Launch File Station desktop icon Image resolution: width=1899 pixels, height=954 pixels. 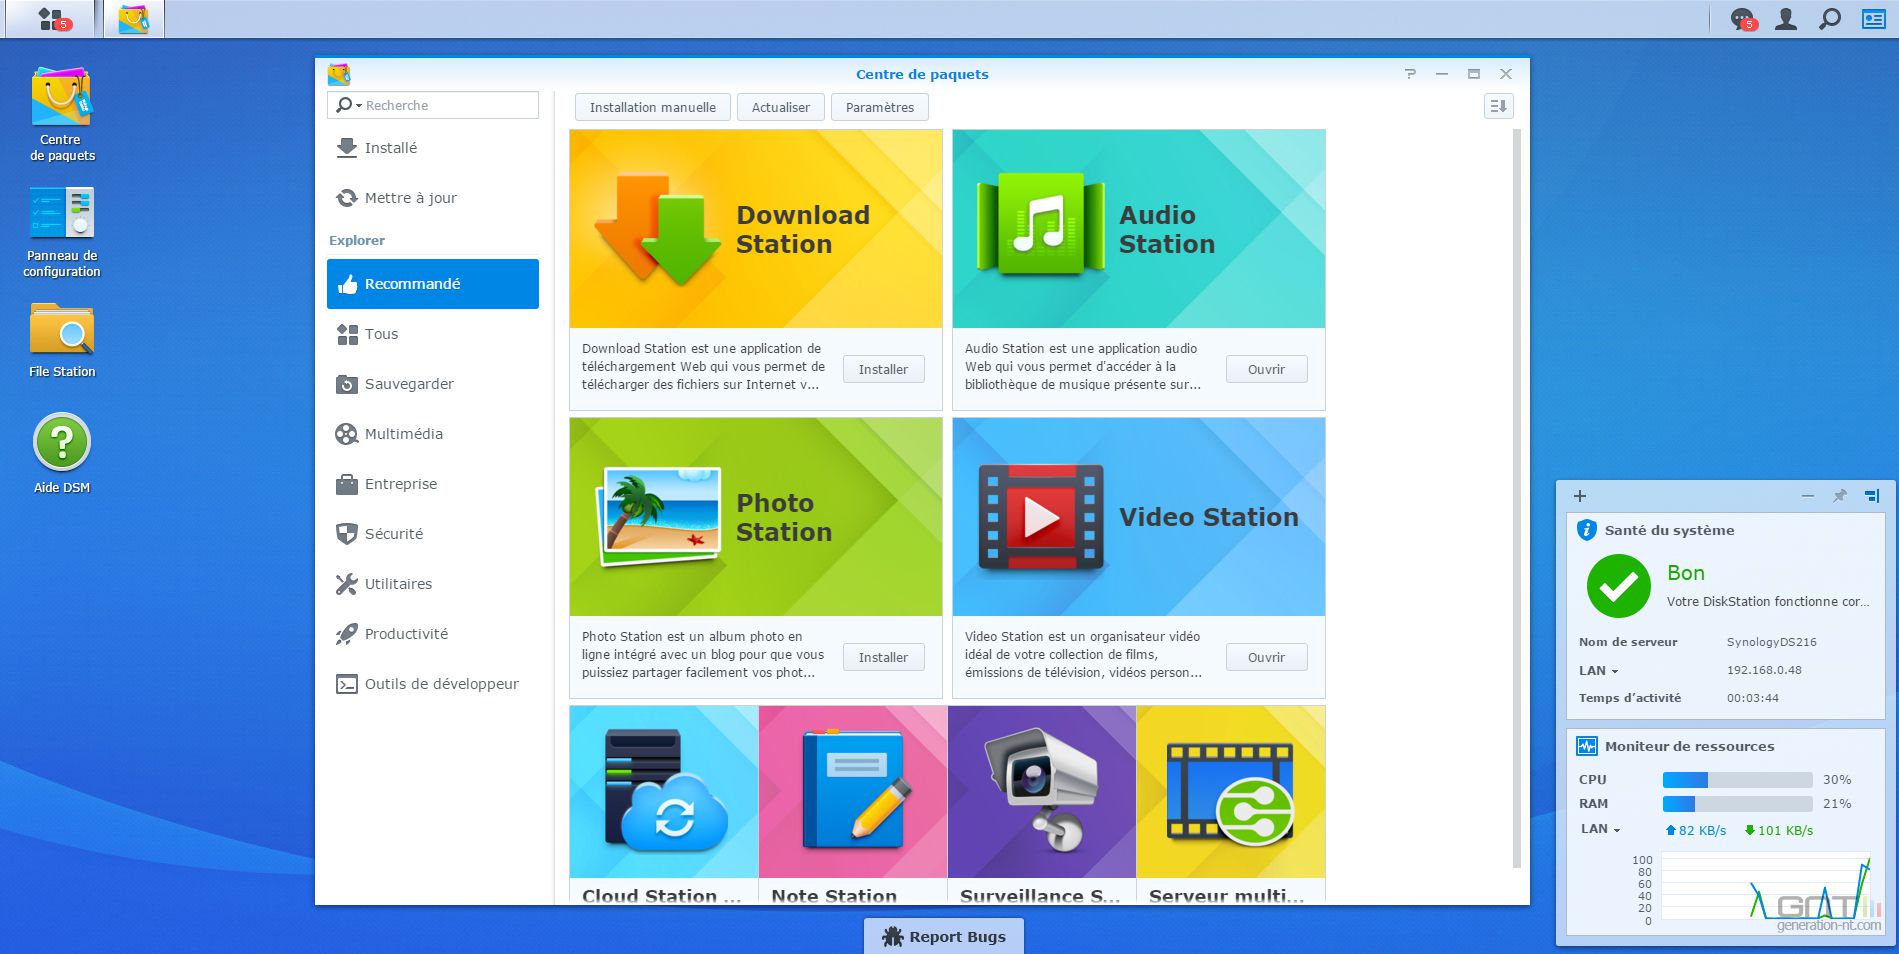(x=62, y=340)
